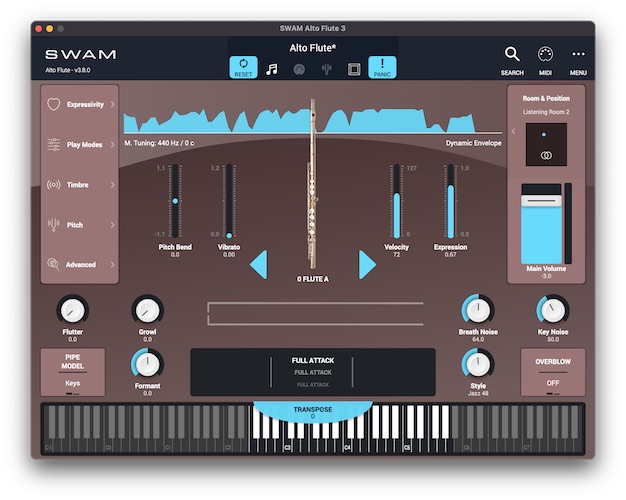Open the music note view icon
This screenshot has height=500, width=626.
[271, 69]
